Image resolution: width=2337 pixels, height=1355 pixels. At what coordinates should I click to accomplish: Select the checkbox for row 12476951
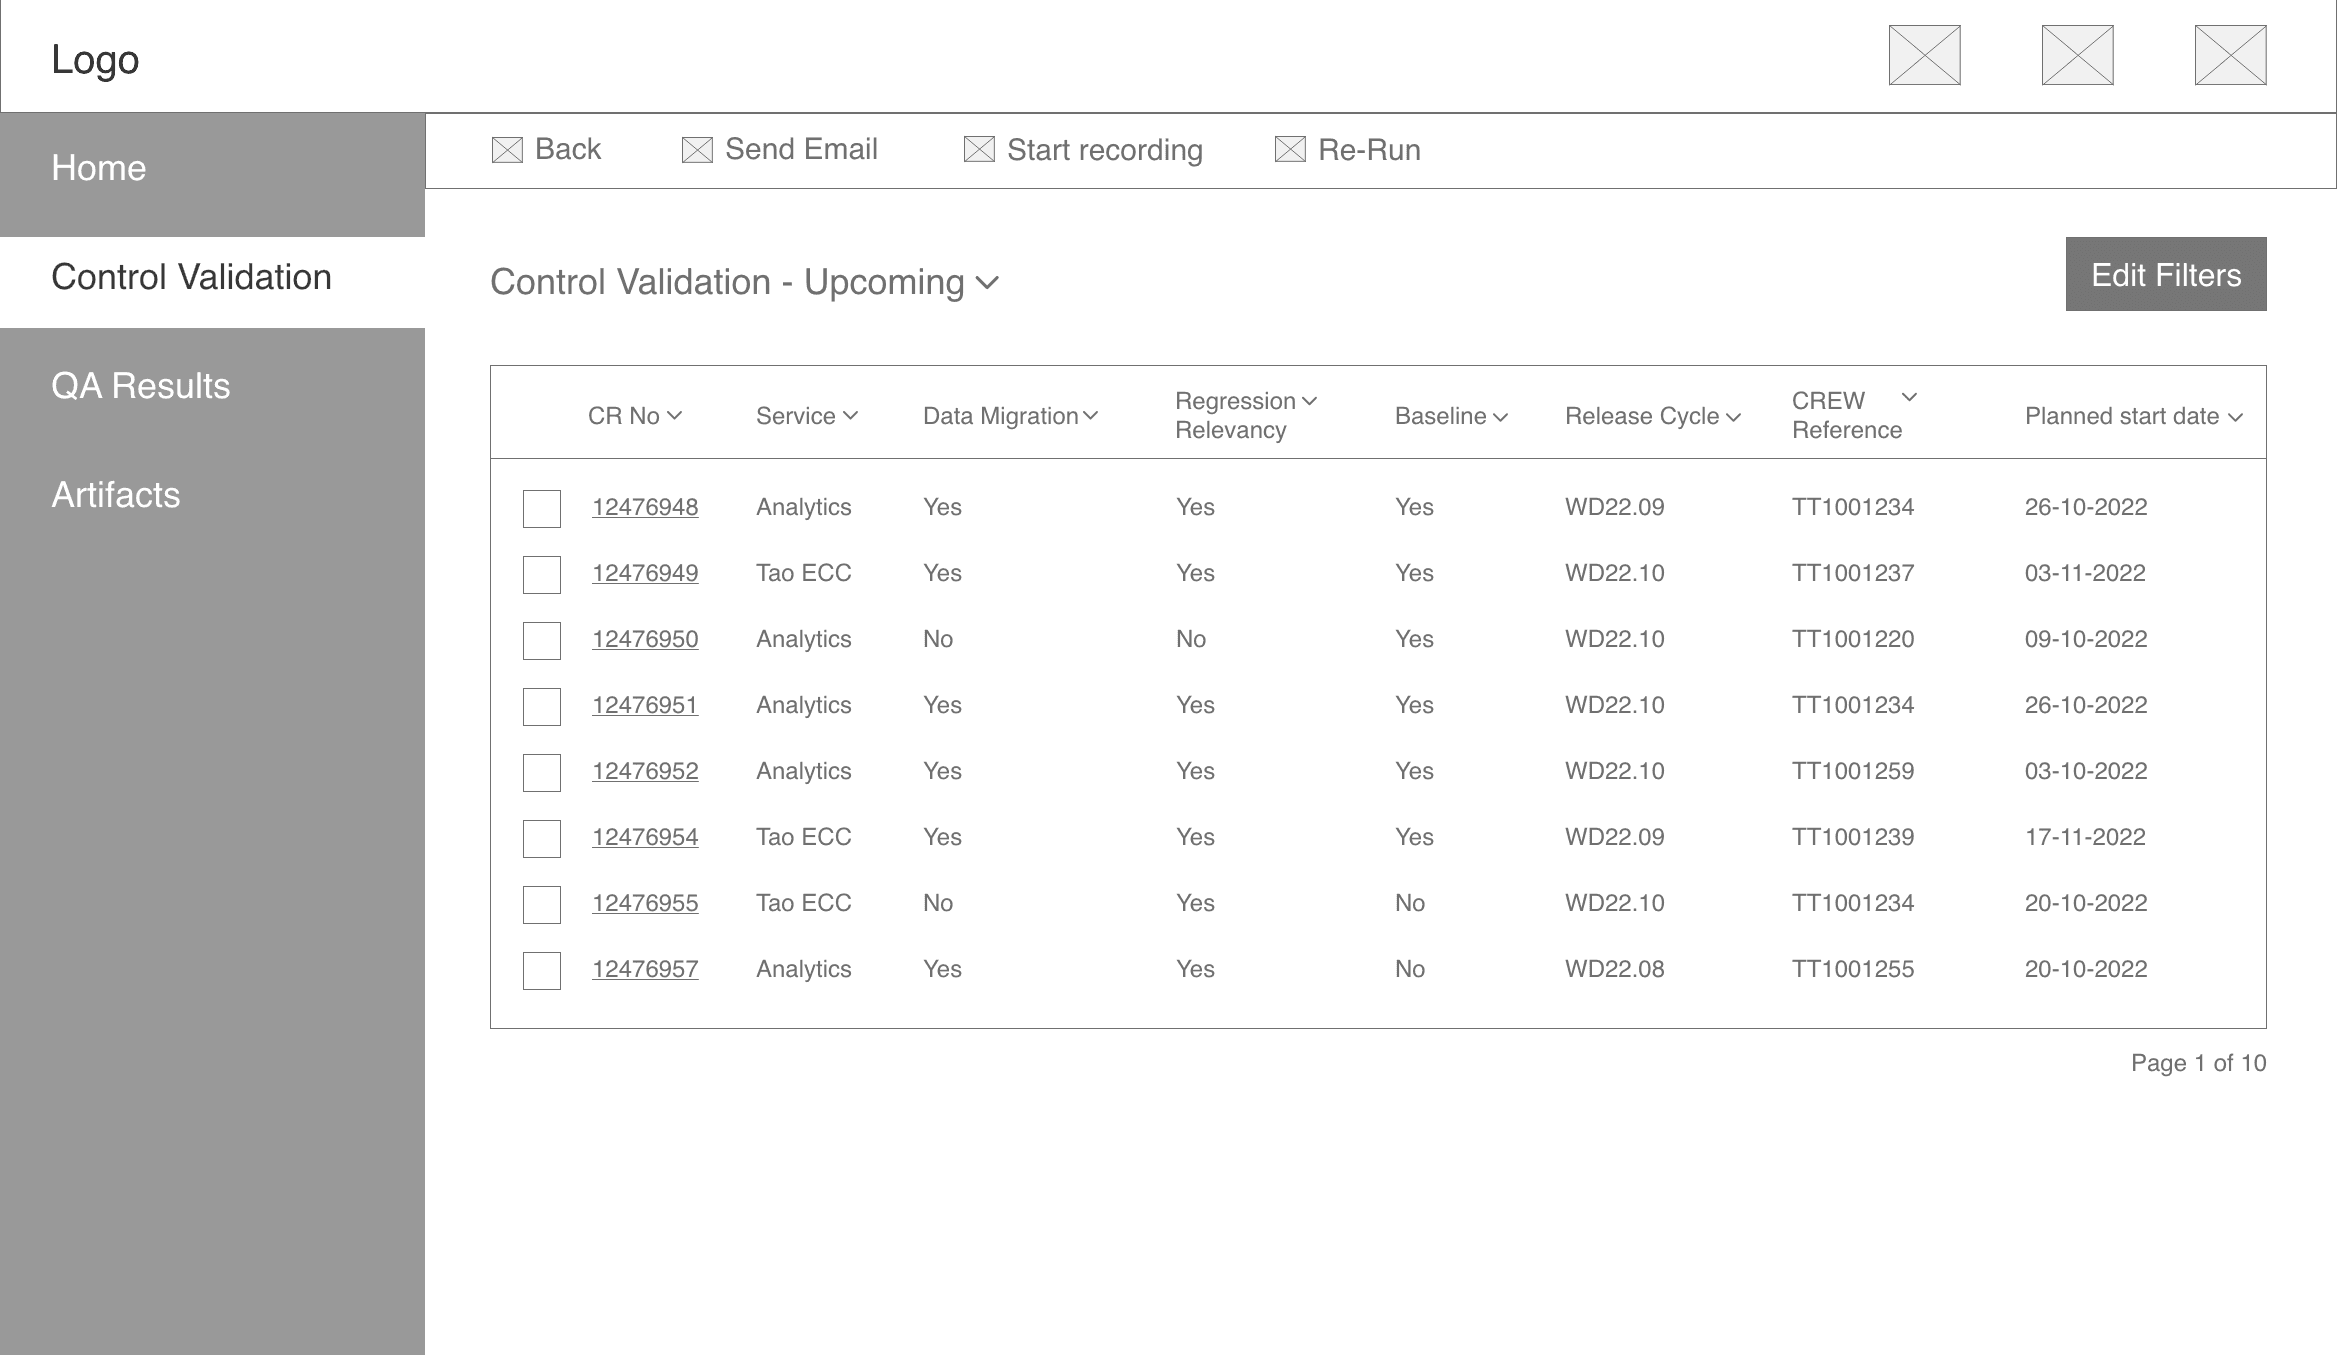(542, 707)
